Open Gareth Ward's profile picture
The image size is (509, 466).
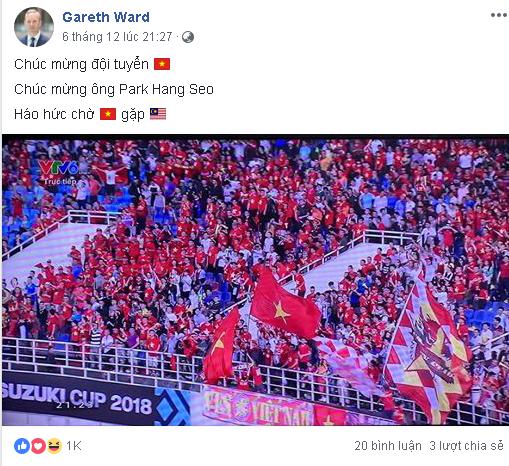[x=34, y=27]
